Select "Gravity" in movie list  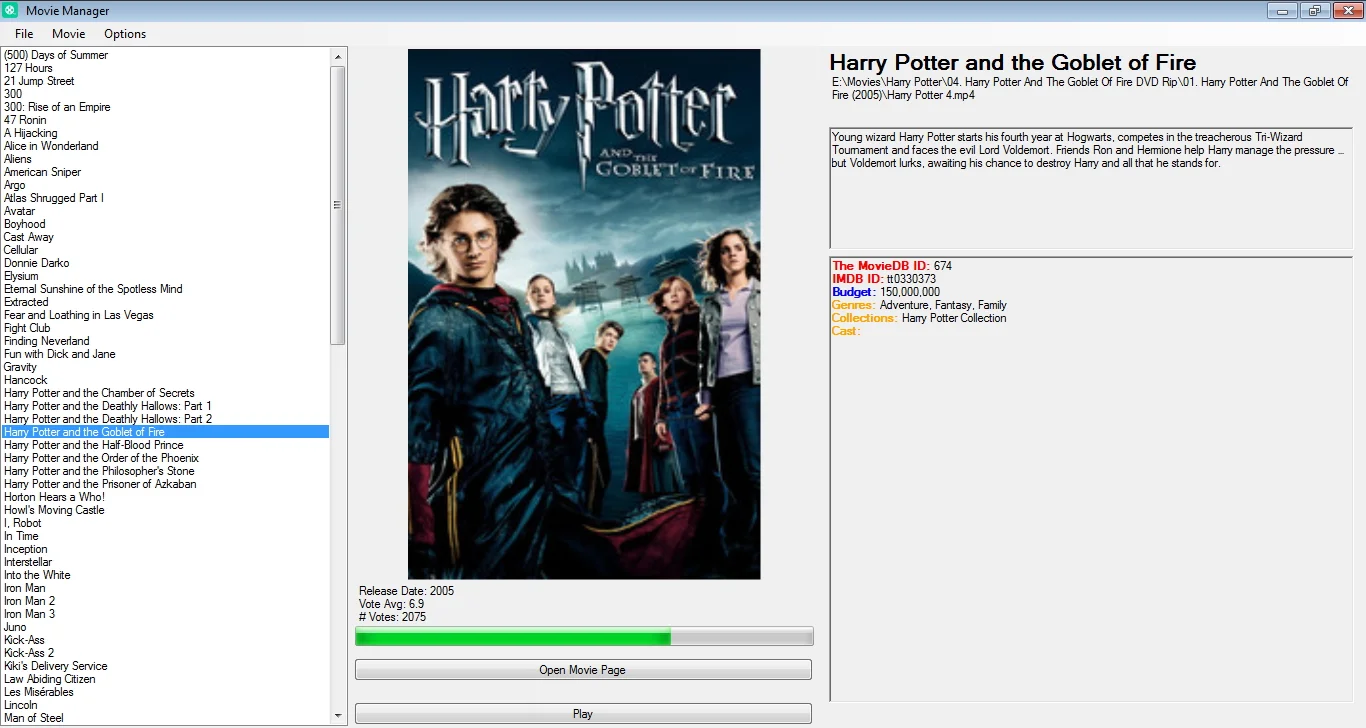[x=165, y=367]
